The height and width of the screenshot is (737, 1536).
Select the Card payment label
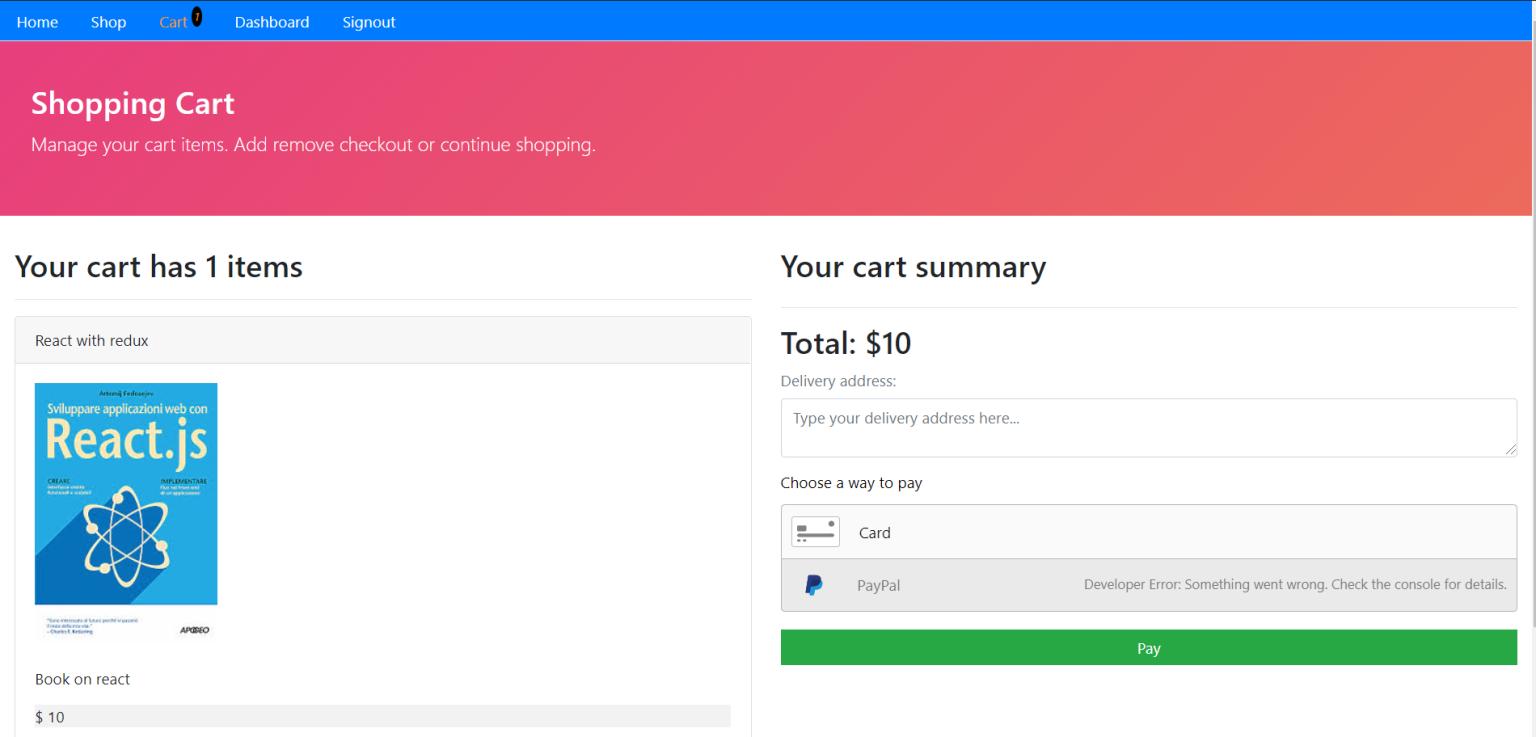click(874, 533)
